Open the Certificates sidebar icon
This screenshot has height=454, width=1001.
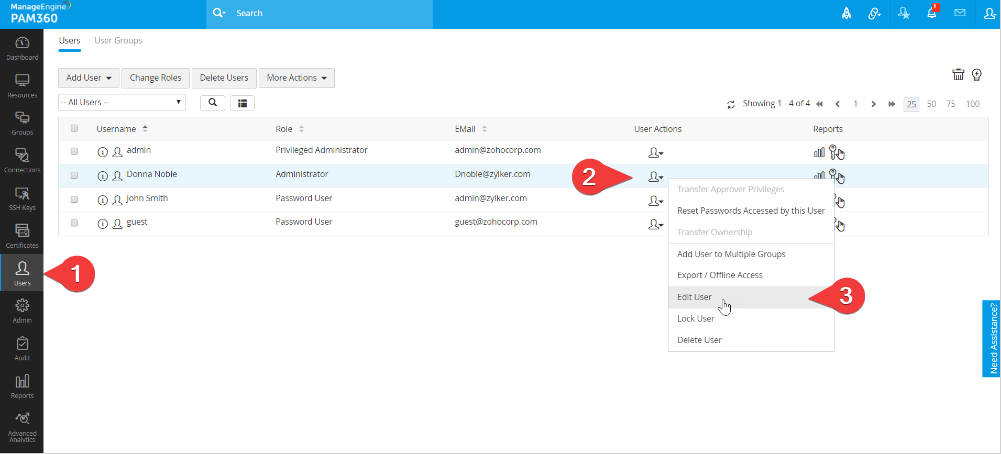(21, 234)
